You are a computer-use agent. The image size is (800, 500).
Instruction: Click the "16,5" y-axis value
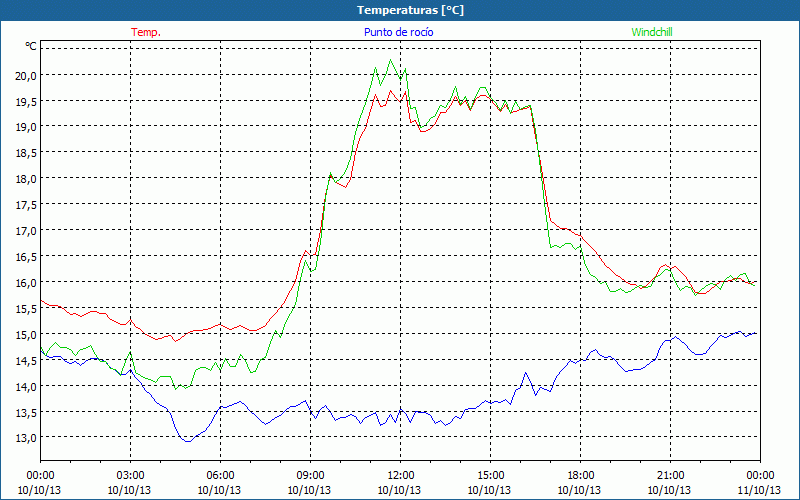pyautogui.click(x=27, y=257)
